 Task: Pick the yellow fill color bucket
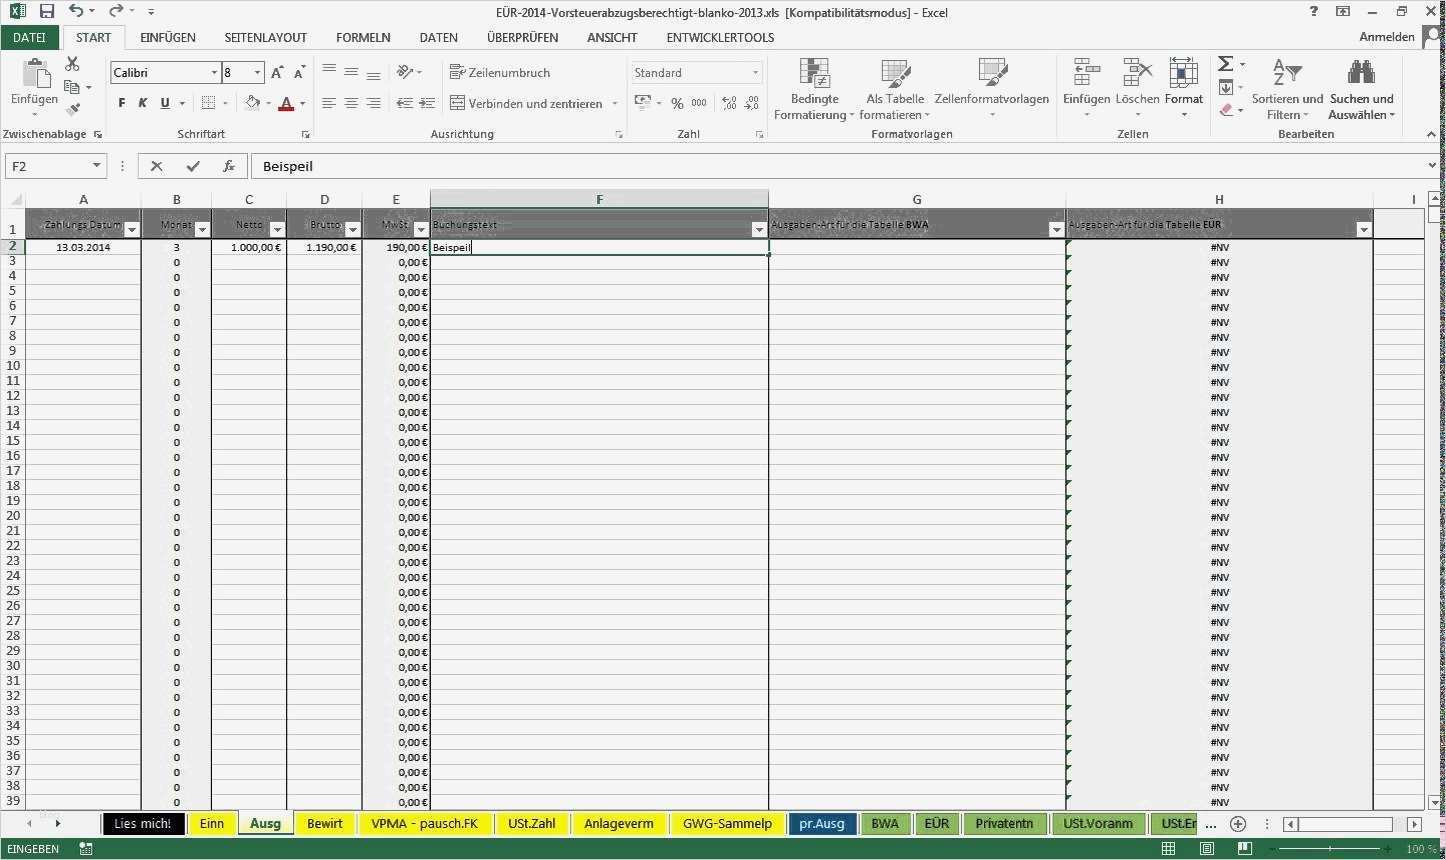coord(252,103)
